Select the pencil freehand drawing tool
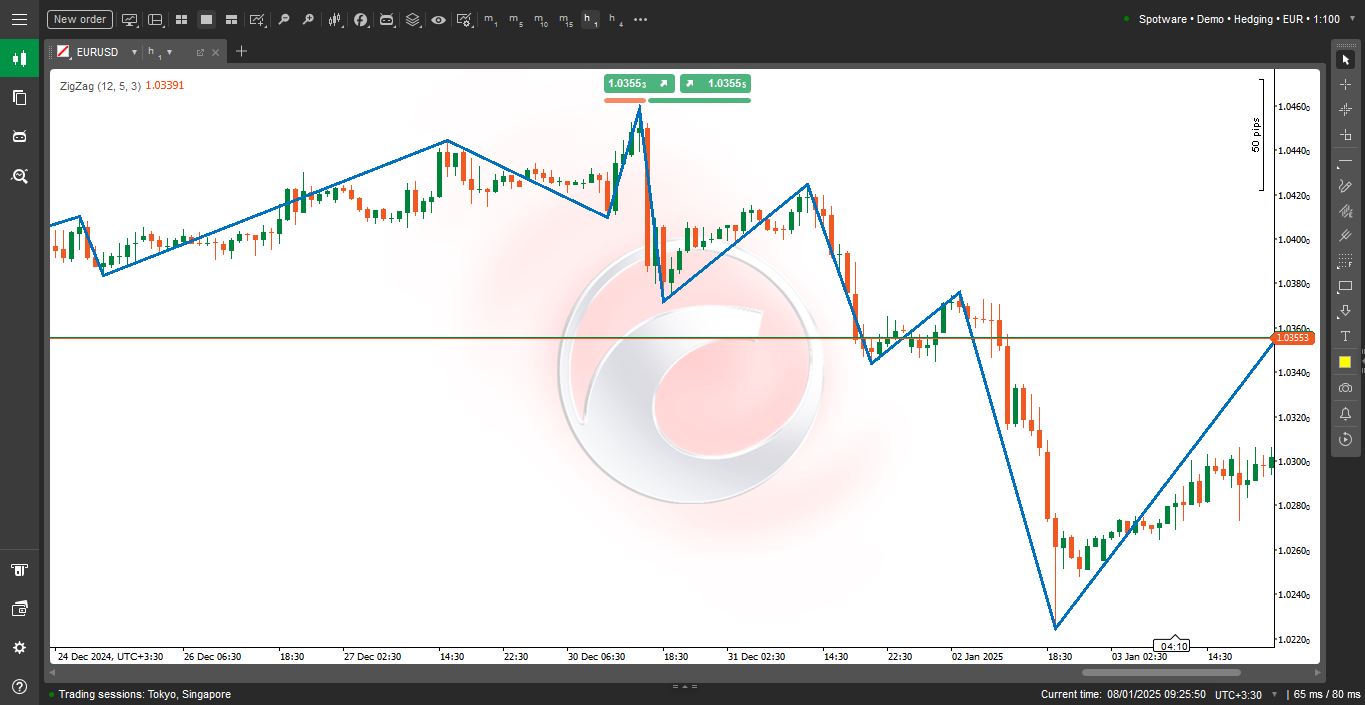Viewport: 1365px width, 705px height. [1345, 186]
